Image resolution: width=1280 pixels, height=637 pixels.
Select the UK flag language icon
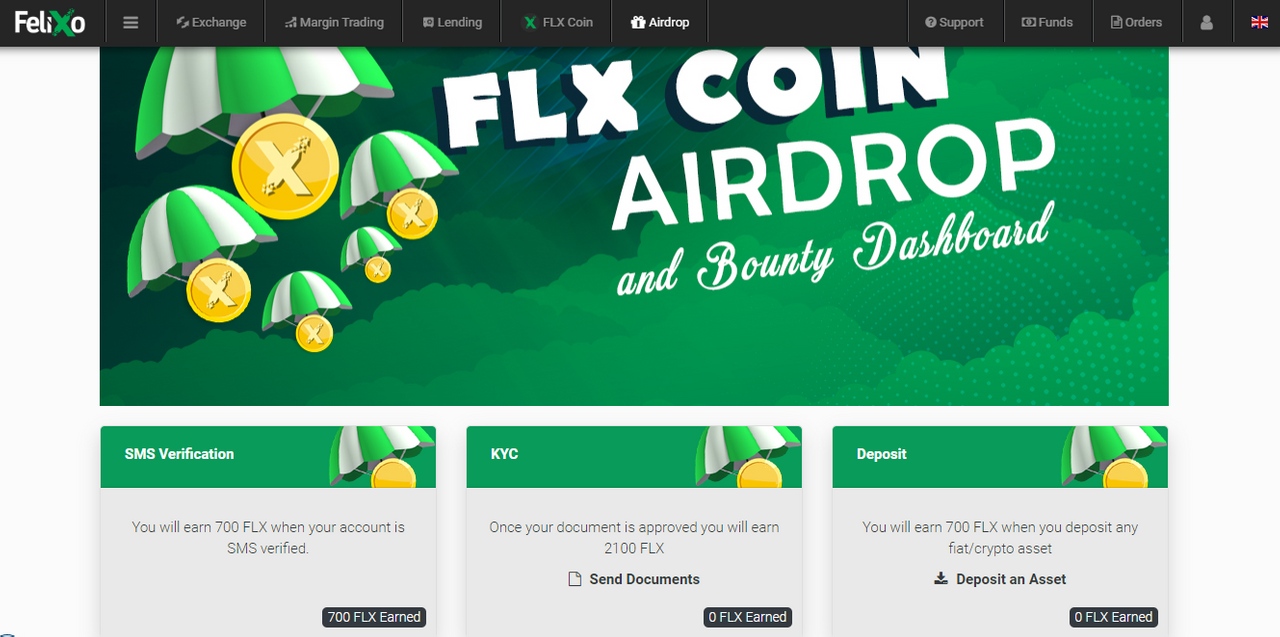[x=1259, y=22]
